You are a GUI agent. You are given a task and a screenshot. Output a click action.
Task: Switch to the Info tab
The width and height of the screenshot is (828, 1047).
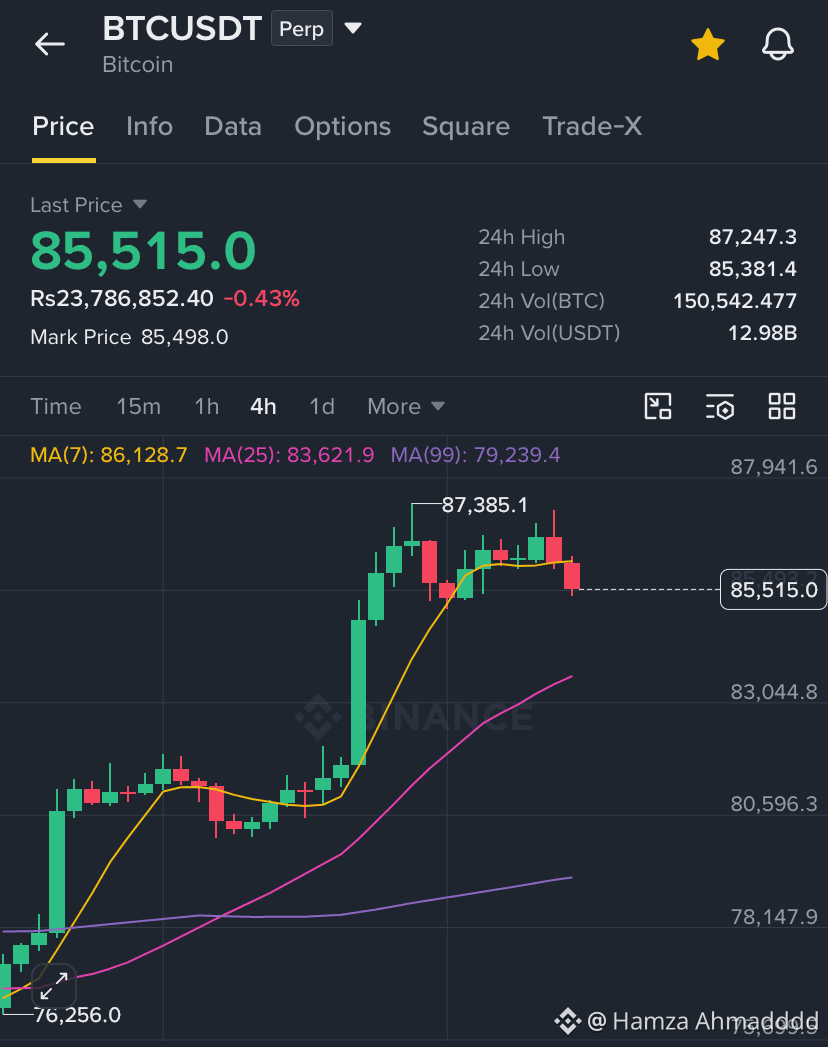pos(150,126)
